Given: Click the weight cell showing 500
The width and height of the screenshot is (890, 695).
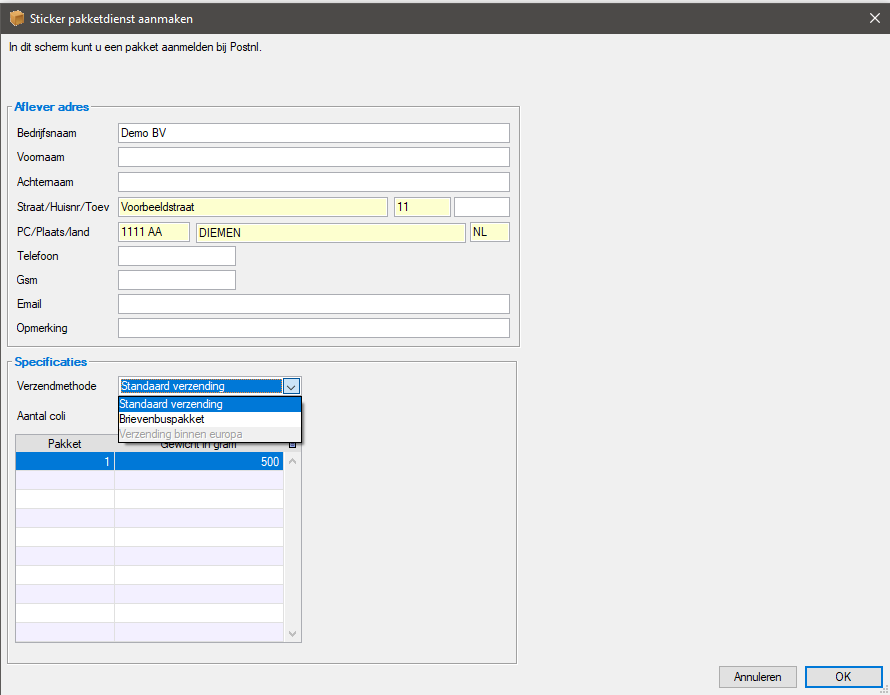Looking at the screenshot, I should tap(199, 462).
